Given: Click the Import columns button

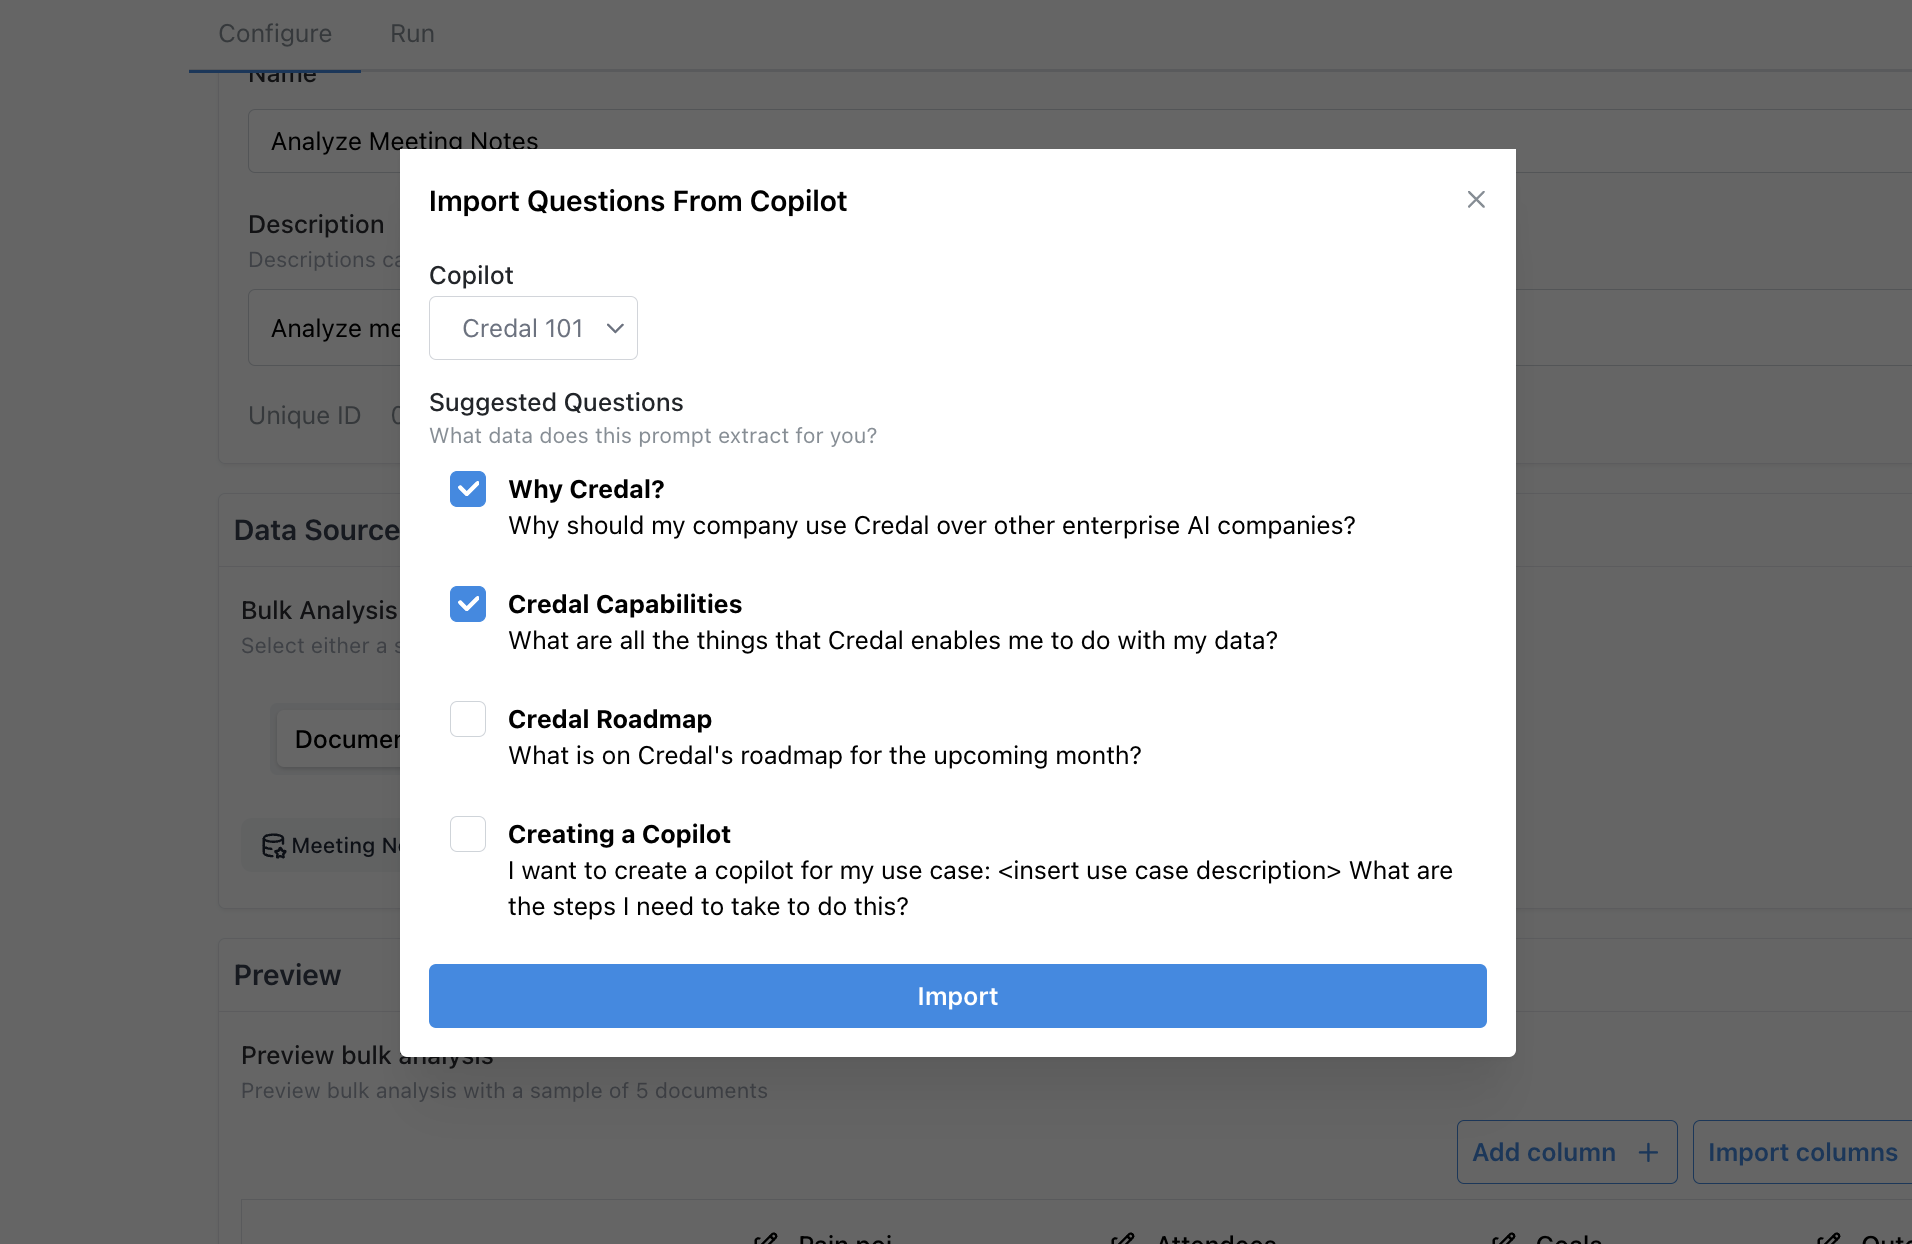Looking at the screenshot, I should (1801, 1152).
